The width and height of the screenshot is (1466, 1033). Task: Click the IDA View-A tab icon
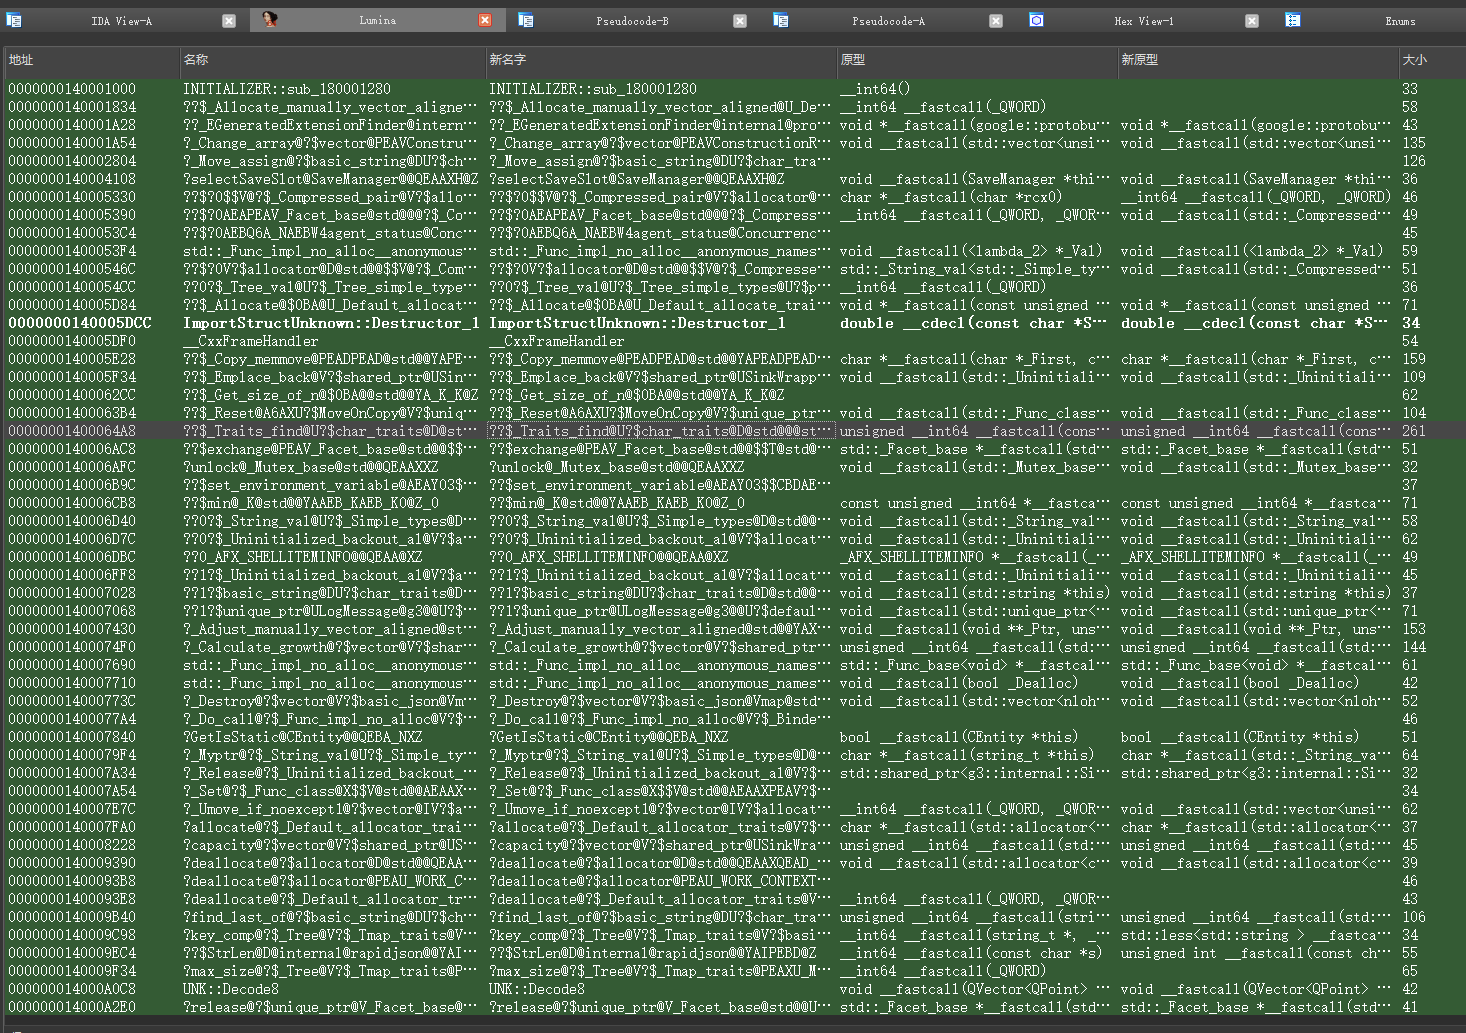14,20
